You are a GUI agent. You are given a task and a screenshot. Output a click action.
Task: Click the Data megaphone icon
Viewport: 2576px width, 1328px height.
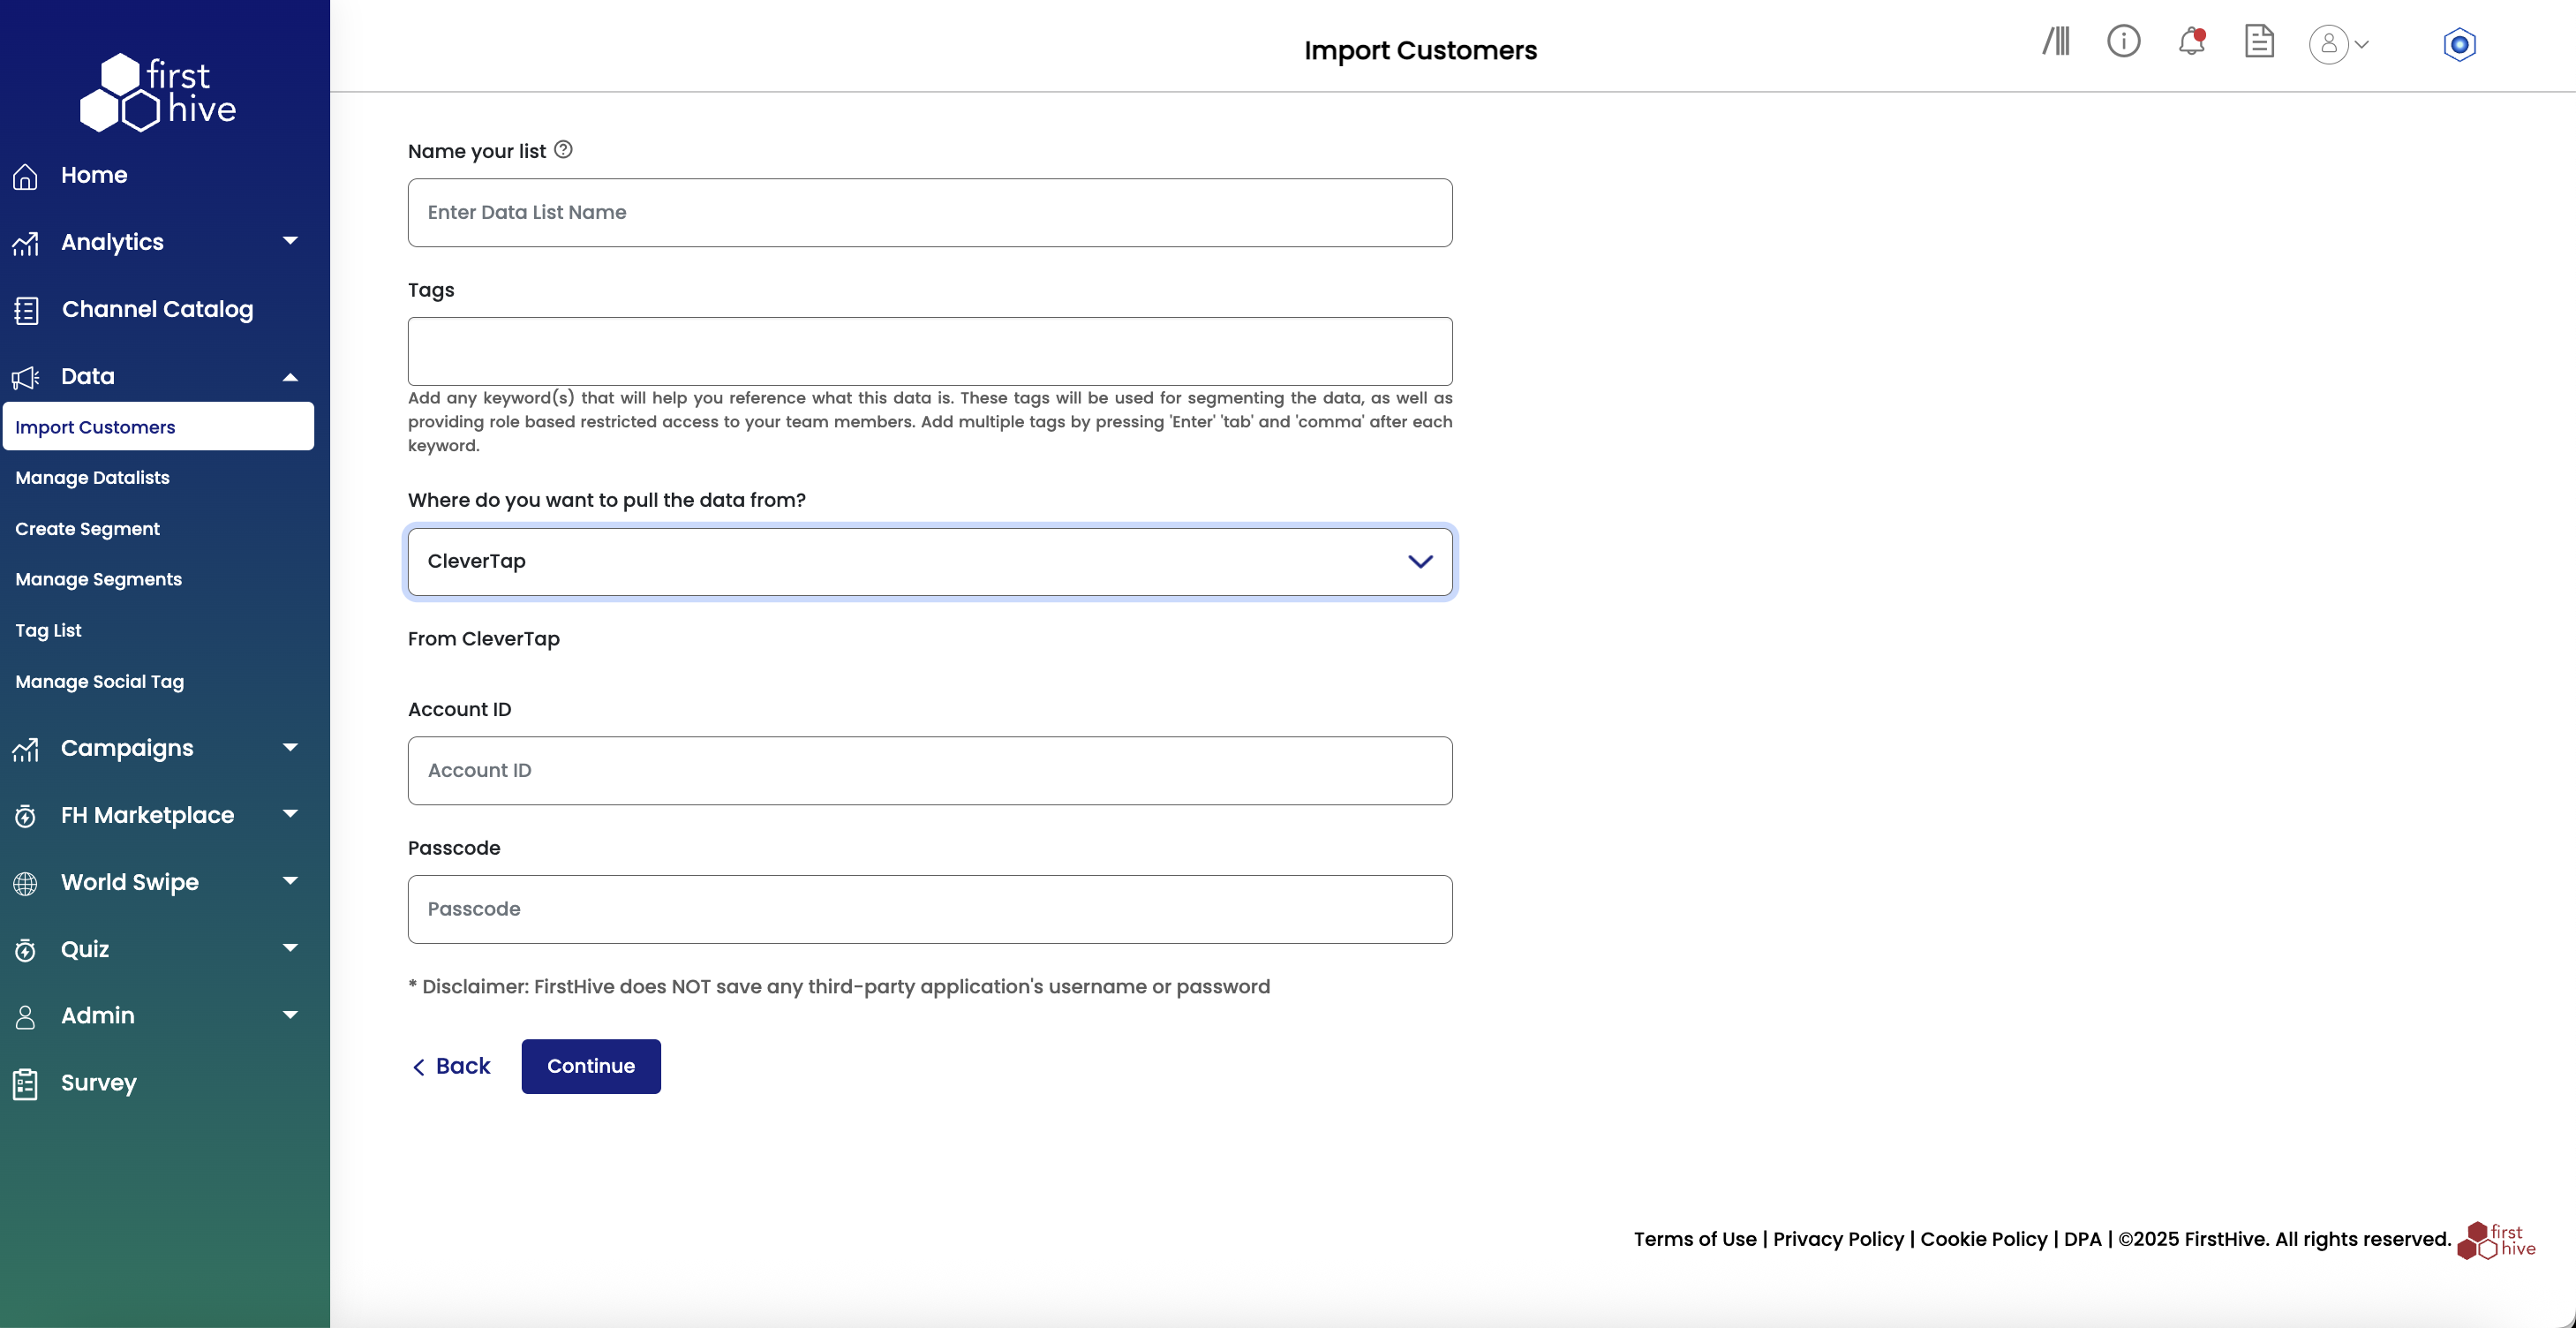point(26,377)
